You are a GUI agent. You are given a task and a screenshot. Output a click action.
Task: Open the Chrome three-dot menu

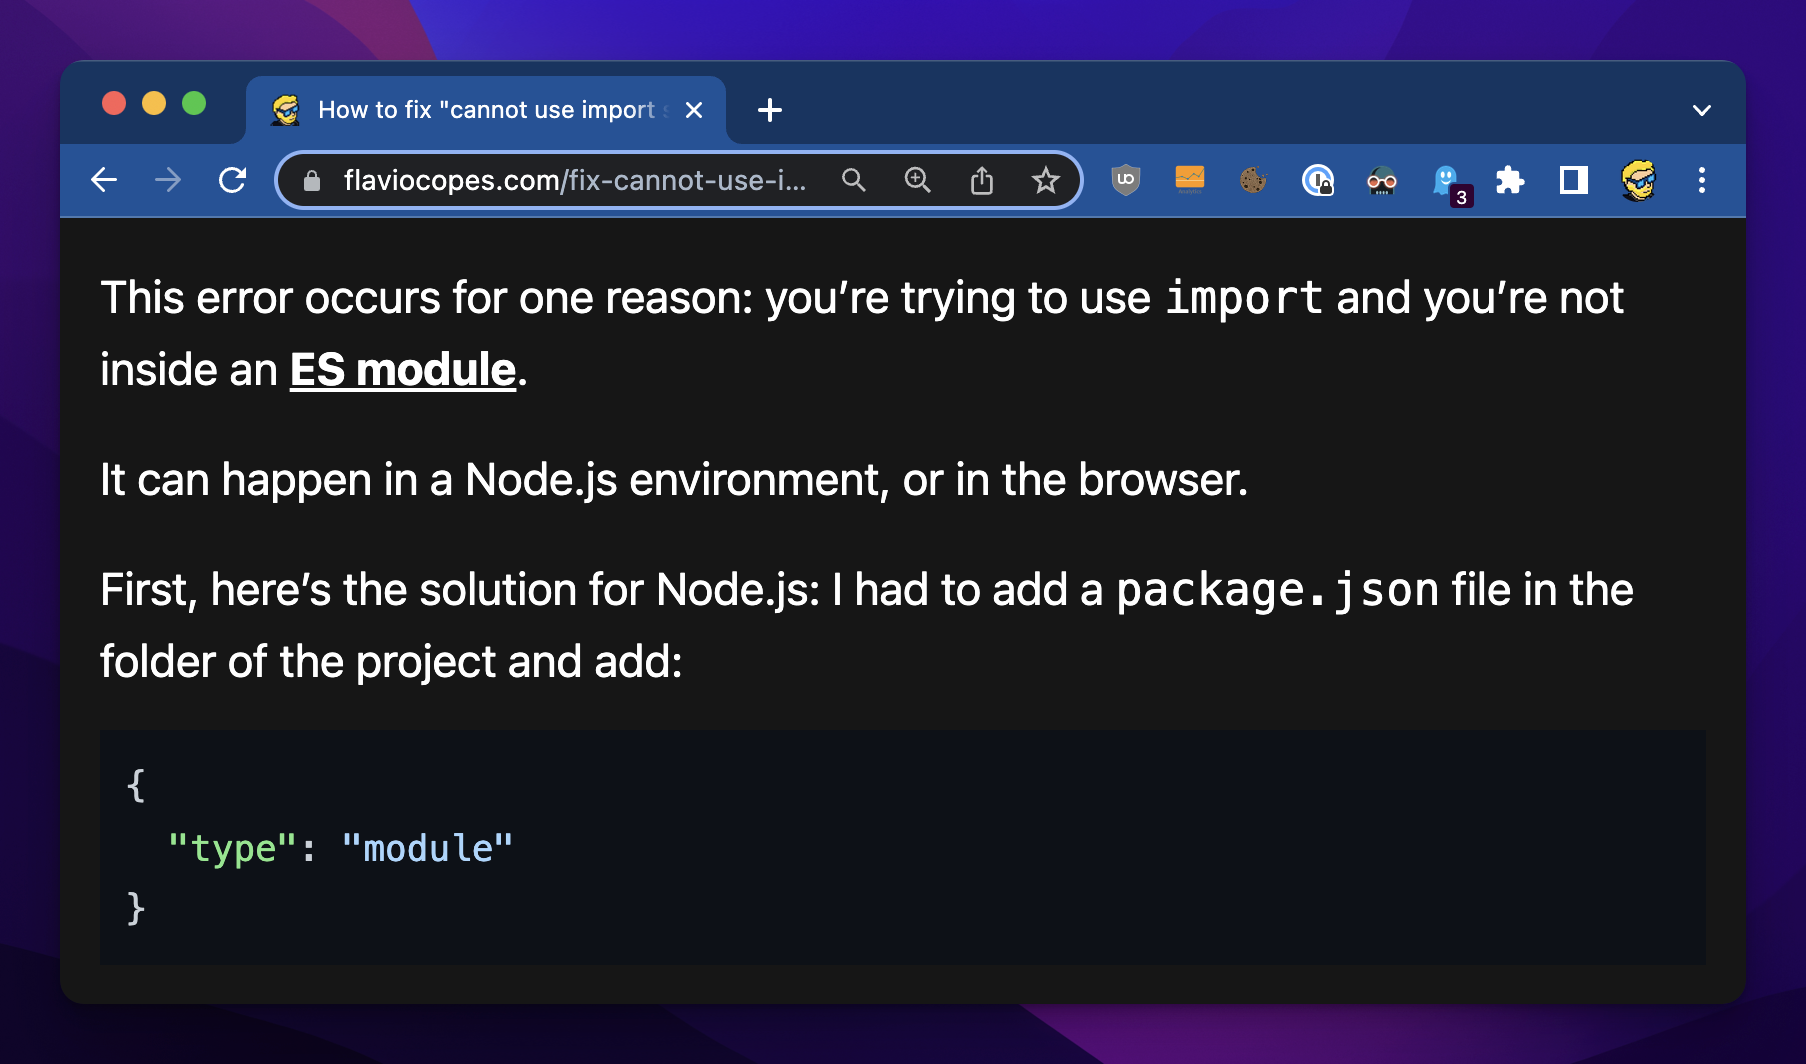click(1701, 180)
